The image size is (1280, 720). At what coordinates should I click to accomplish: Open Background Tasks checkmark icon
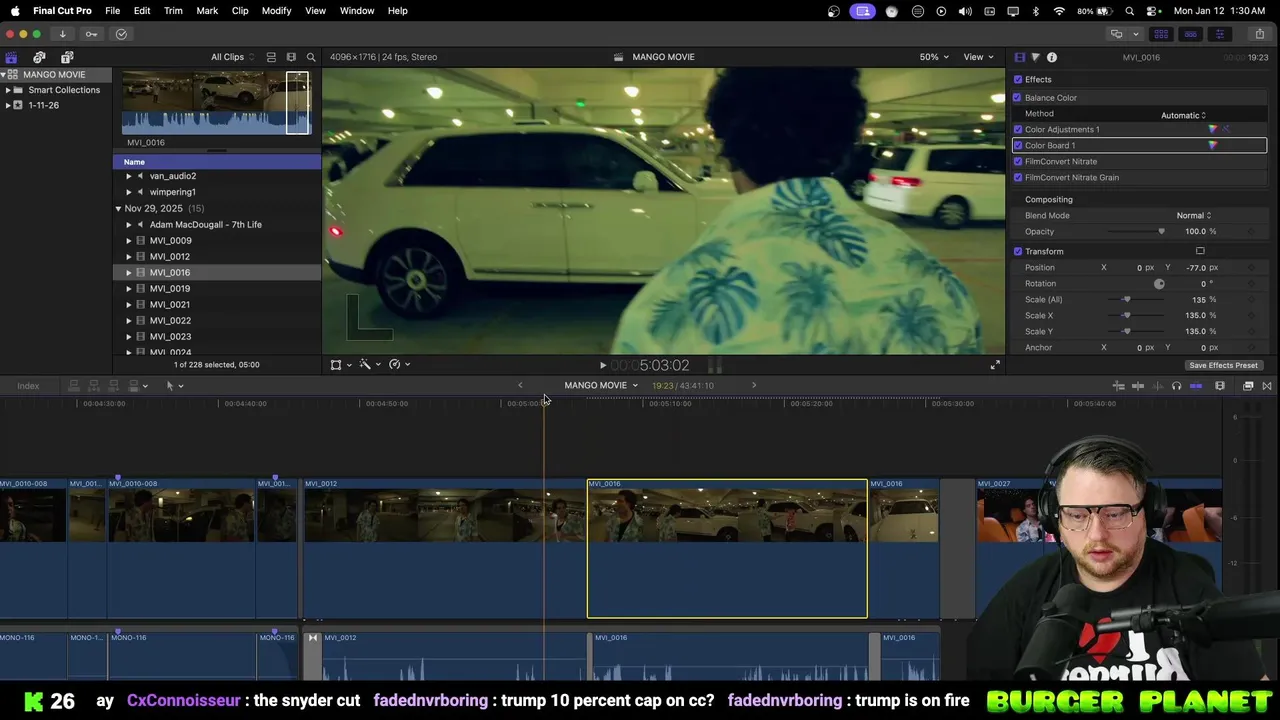pos(121,34)
